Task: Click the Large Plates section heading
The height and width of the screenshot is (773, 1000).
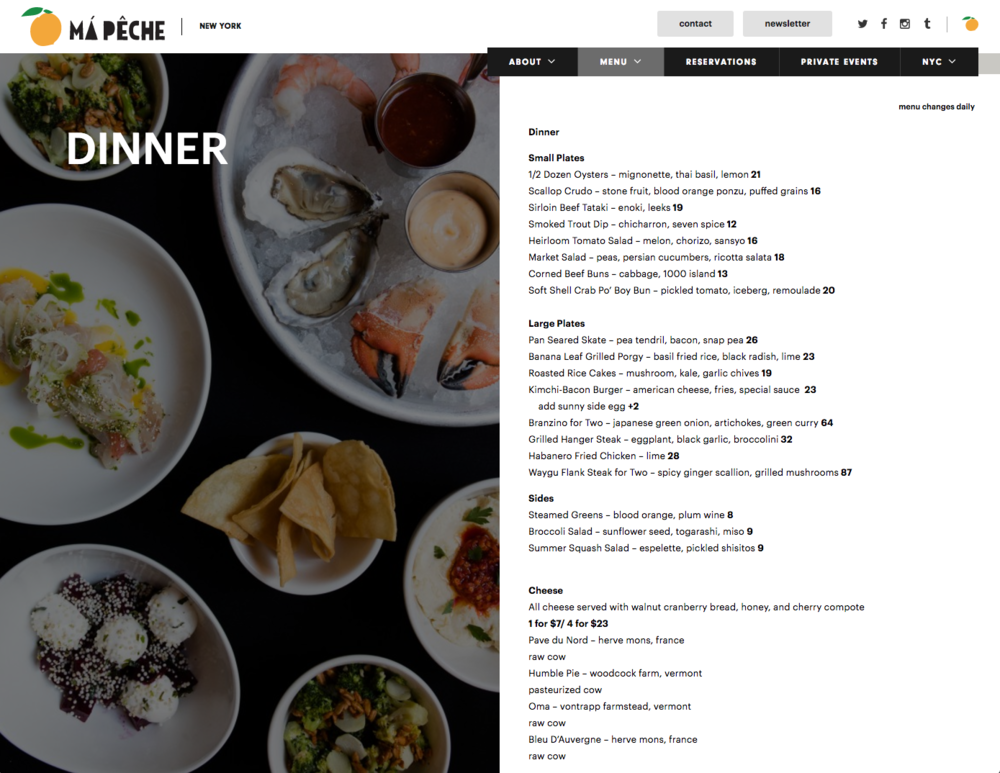Action: (556, 323)
